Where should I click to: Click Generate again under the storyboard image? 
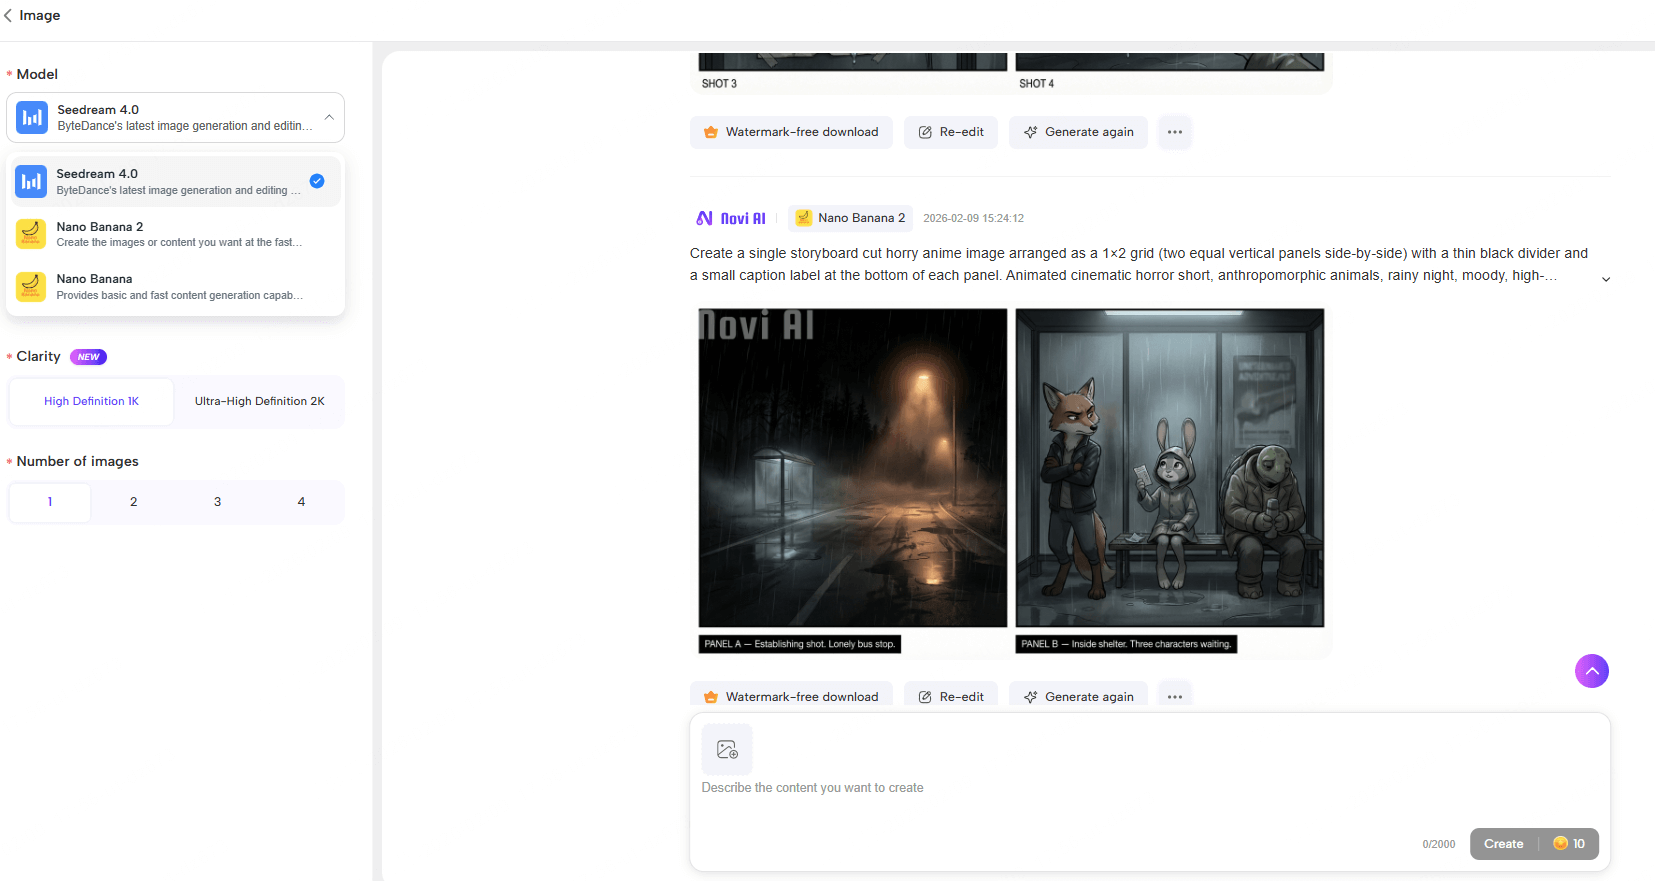point(1078,696)
